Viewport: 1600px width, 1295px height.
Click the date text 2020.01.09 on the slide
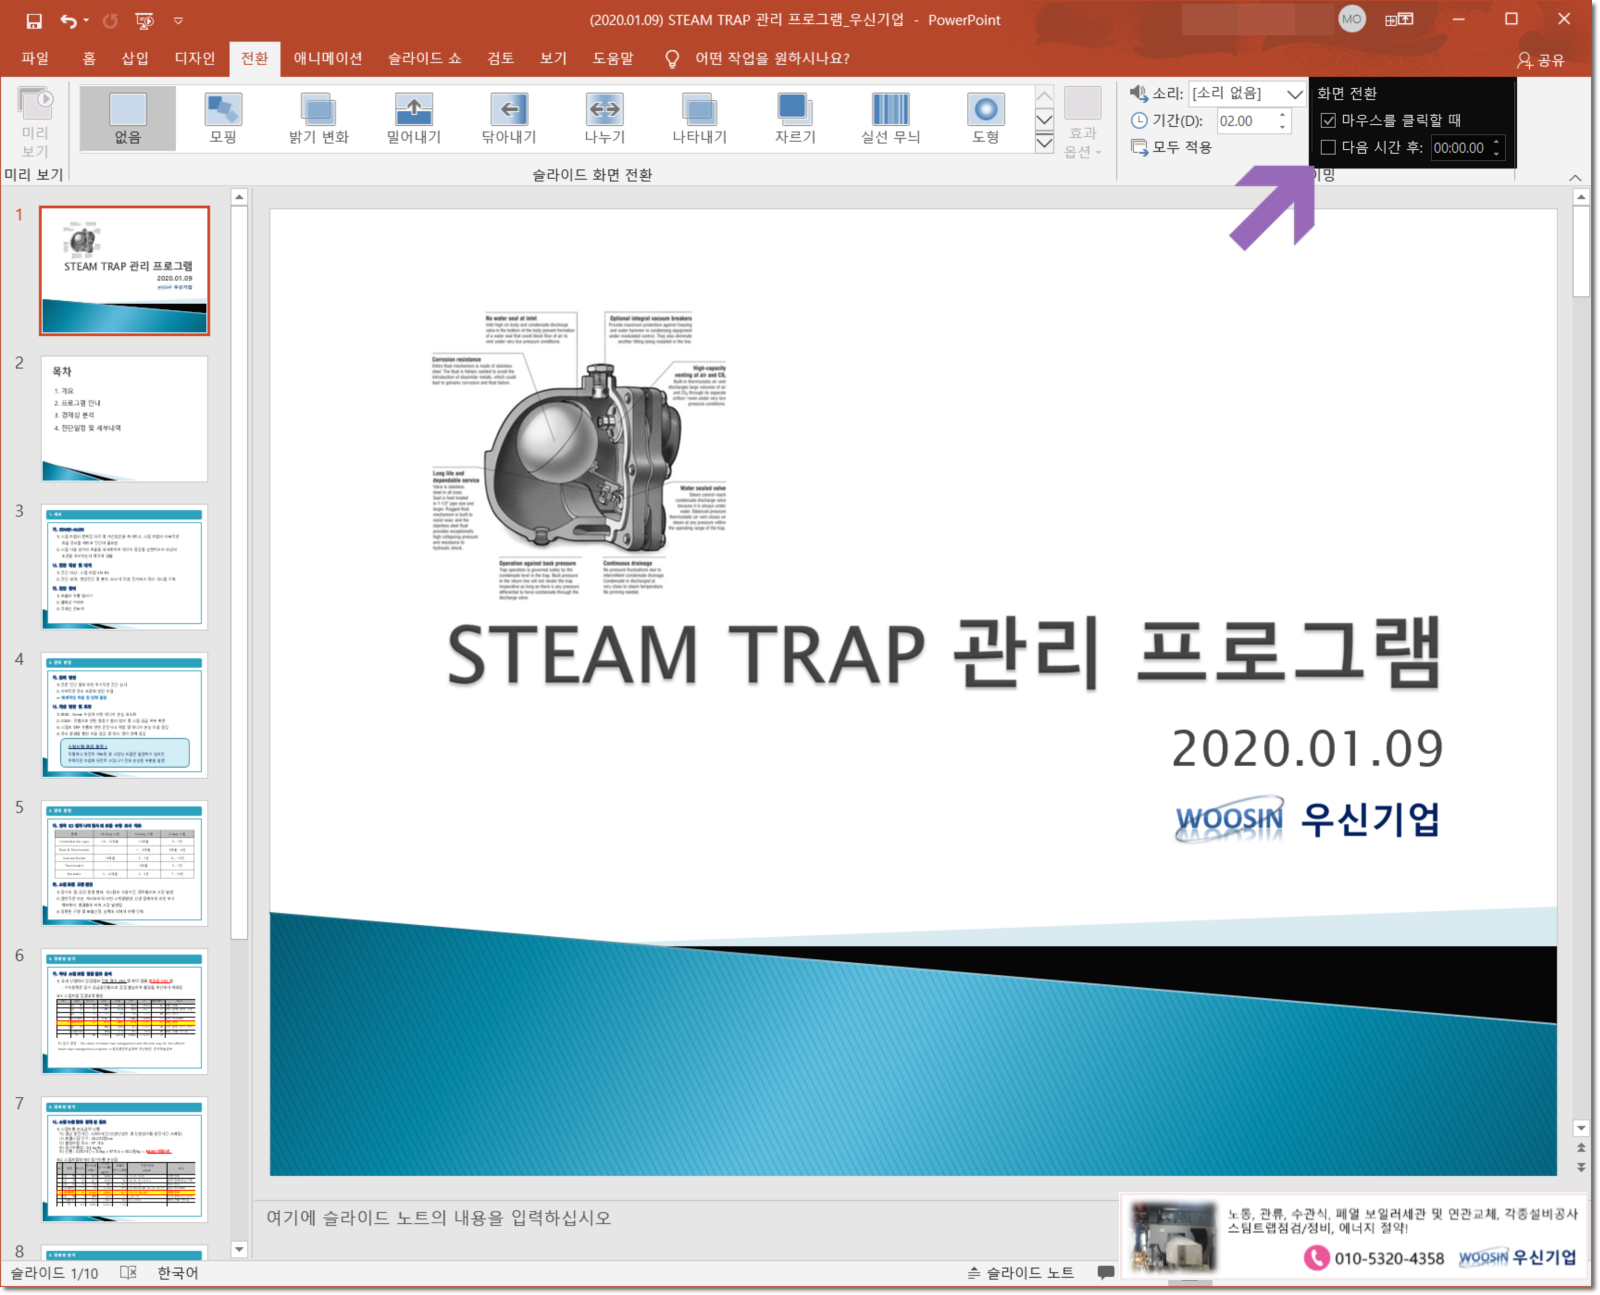(1307, 749)
